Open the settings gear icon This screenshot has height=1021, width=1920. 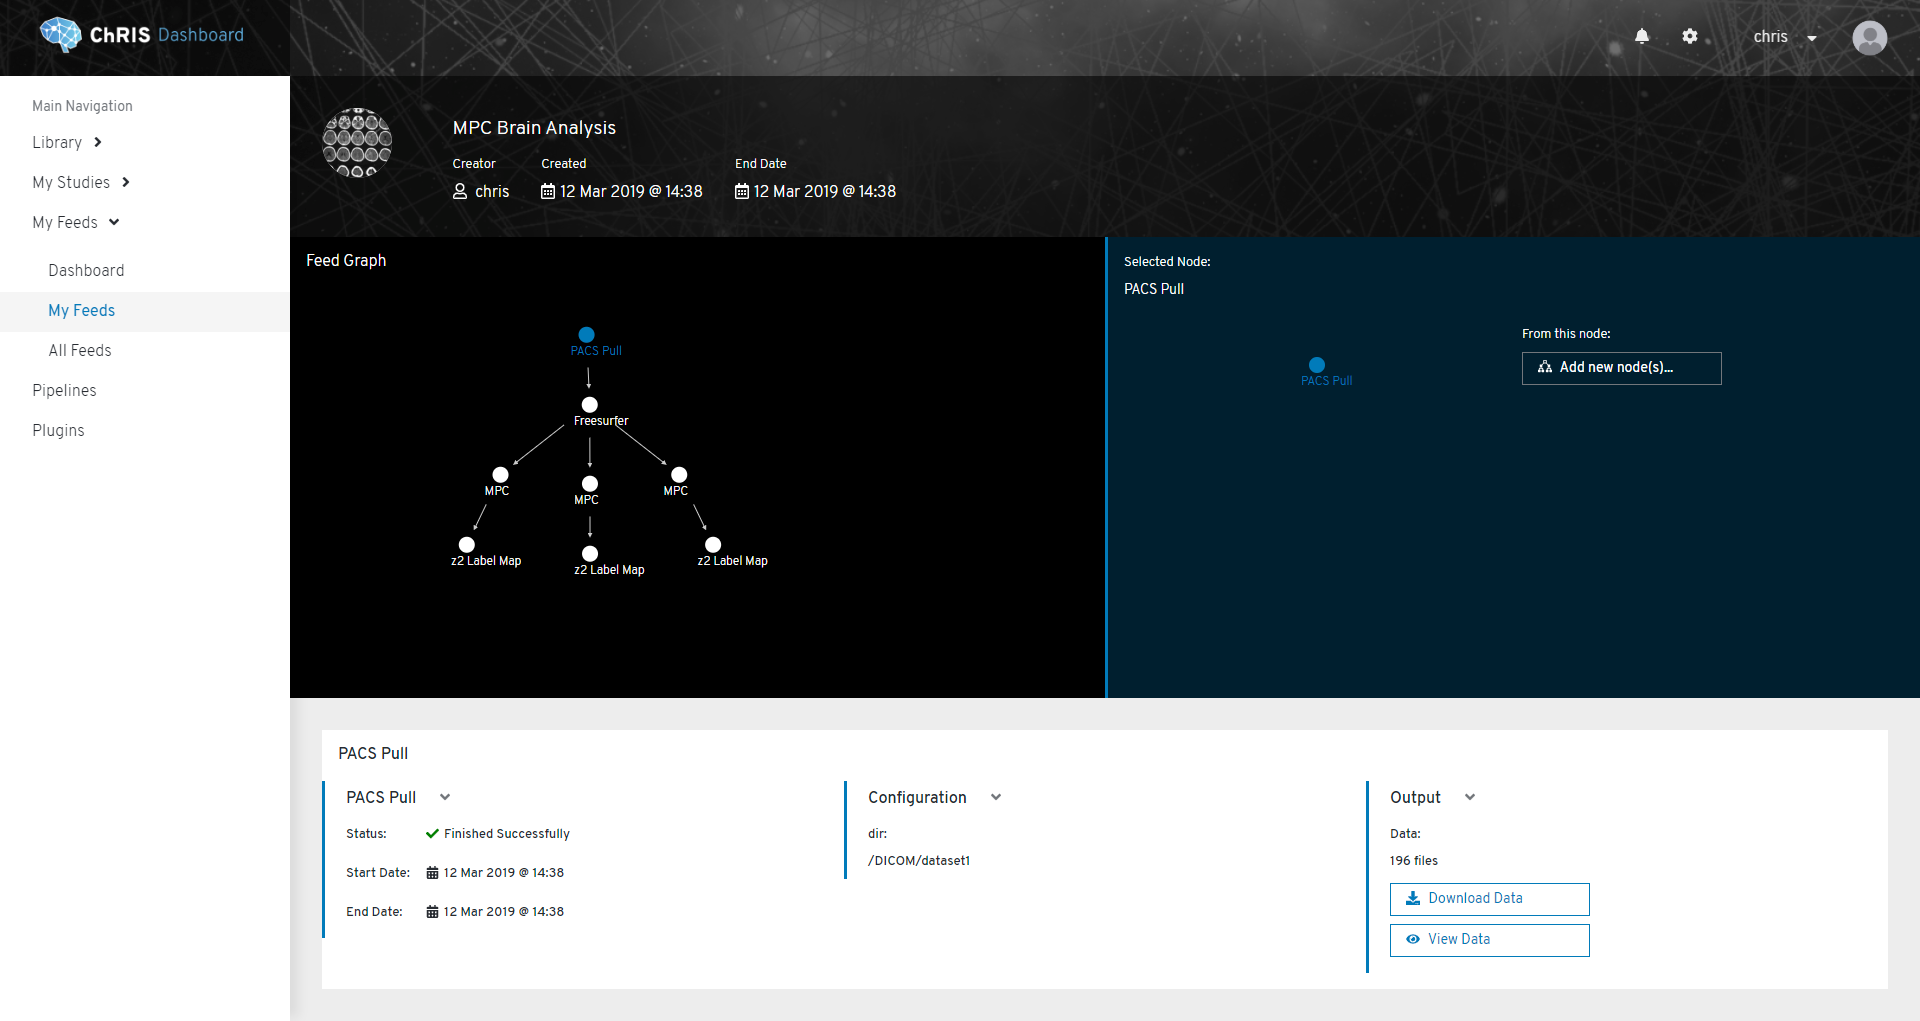[x=1691, y=36]
